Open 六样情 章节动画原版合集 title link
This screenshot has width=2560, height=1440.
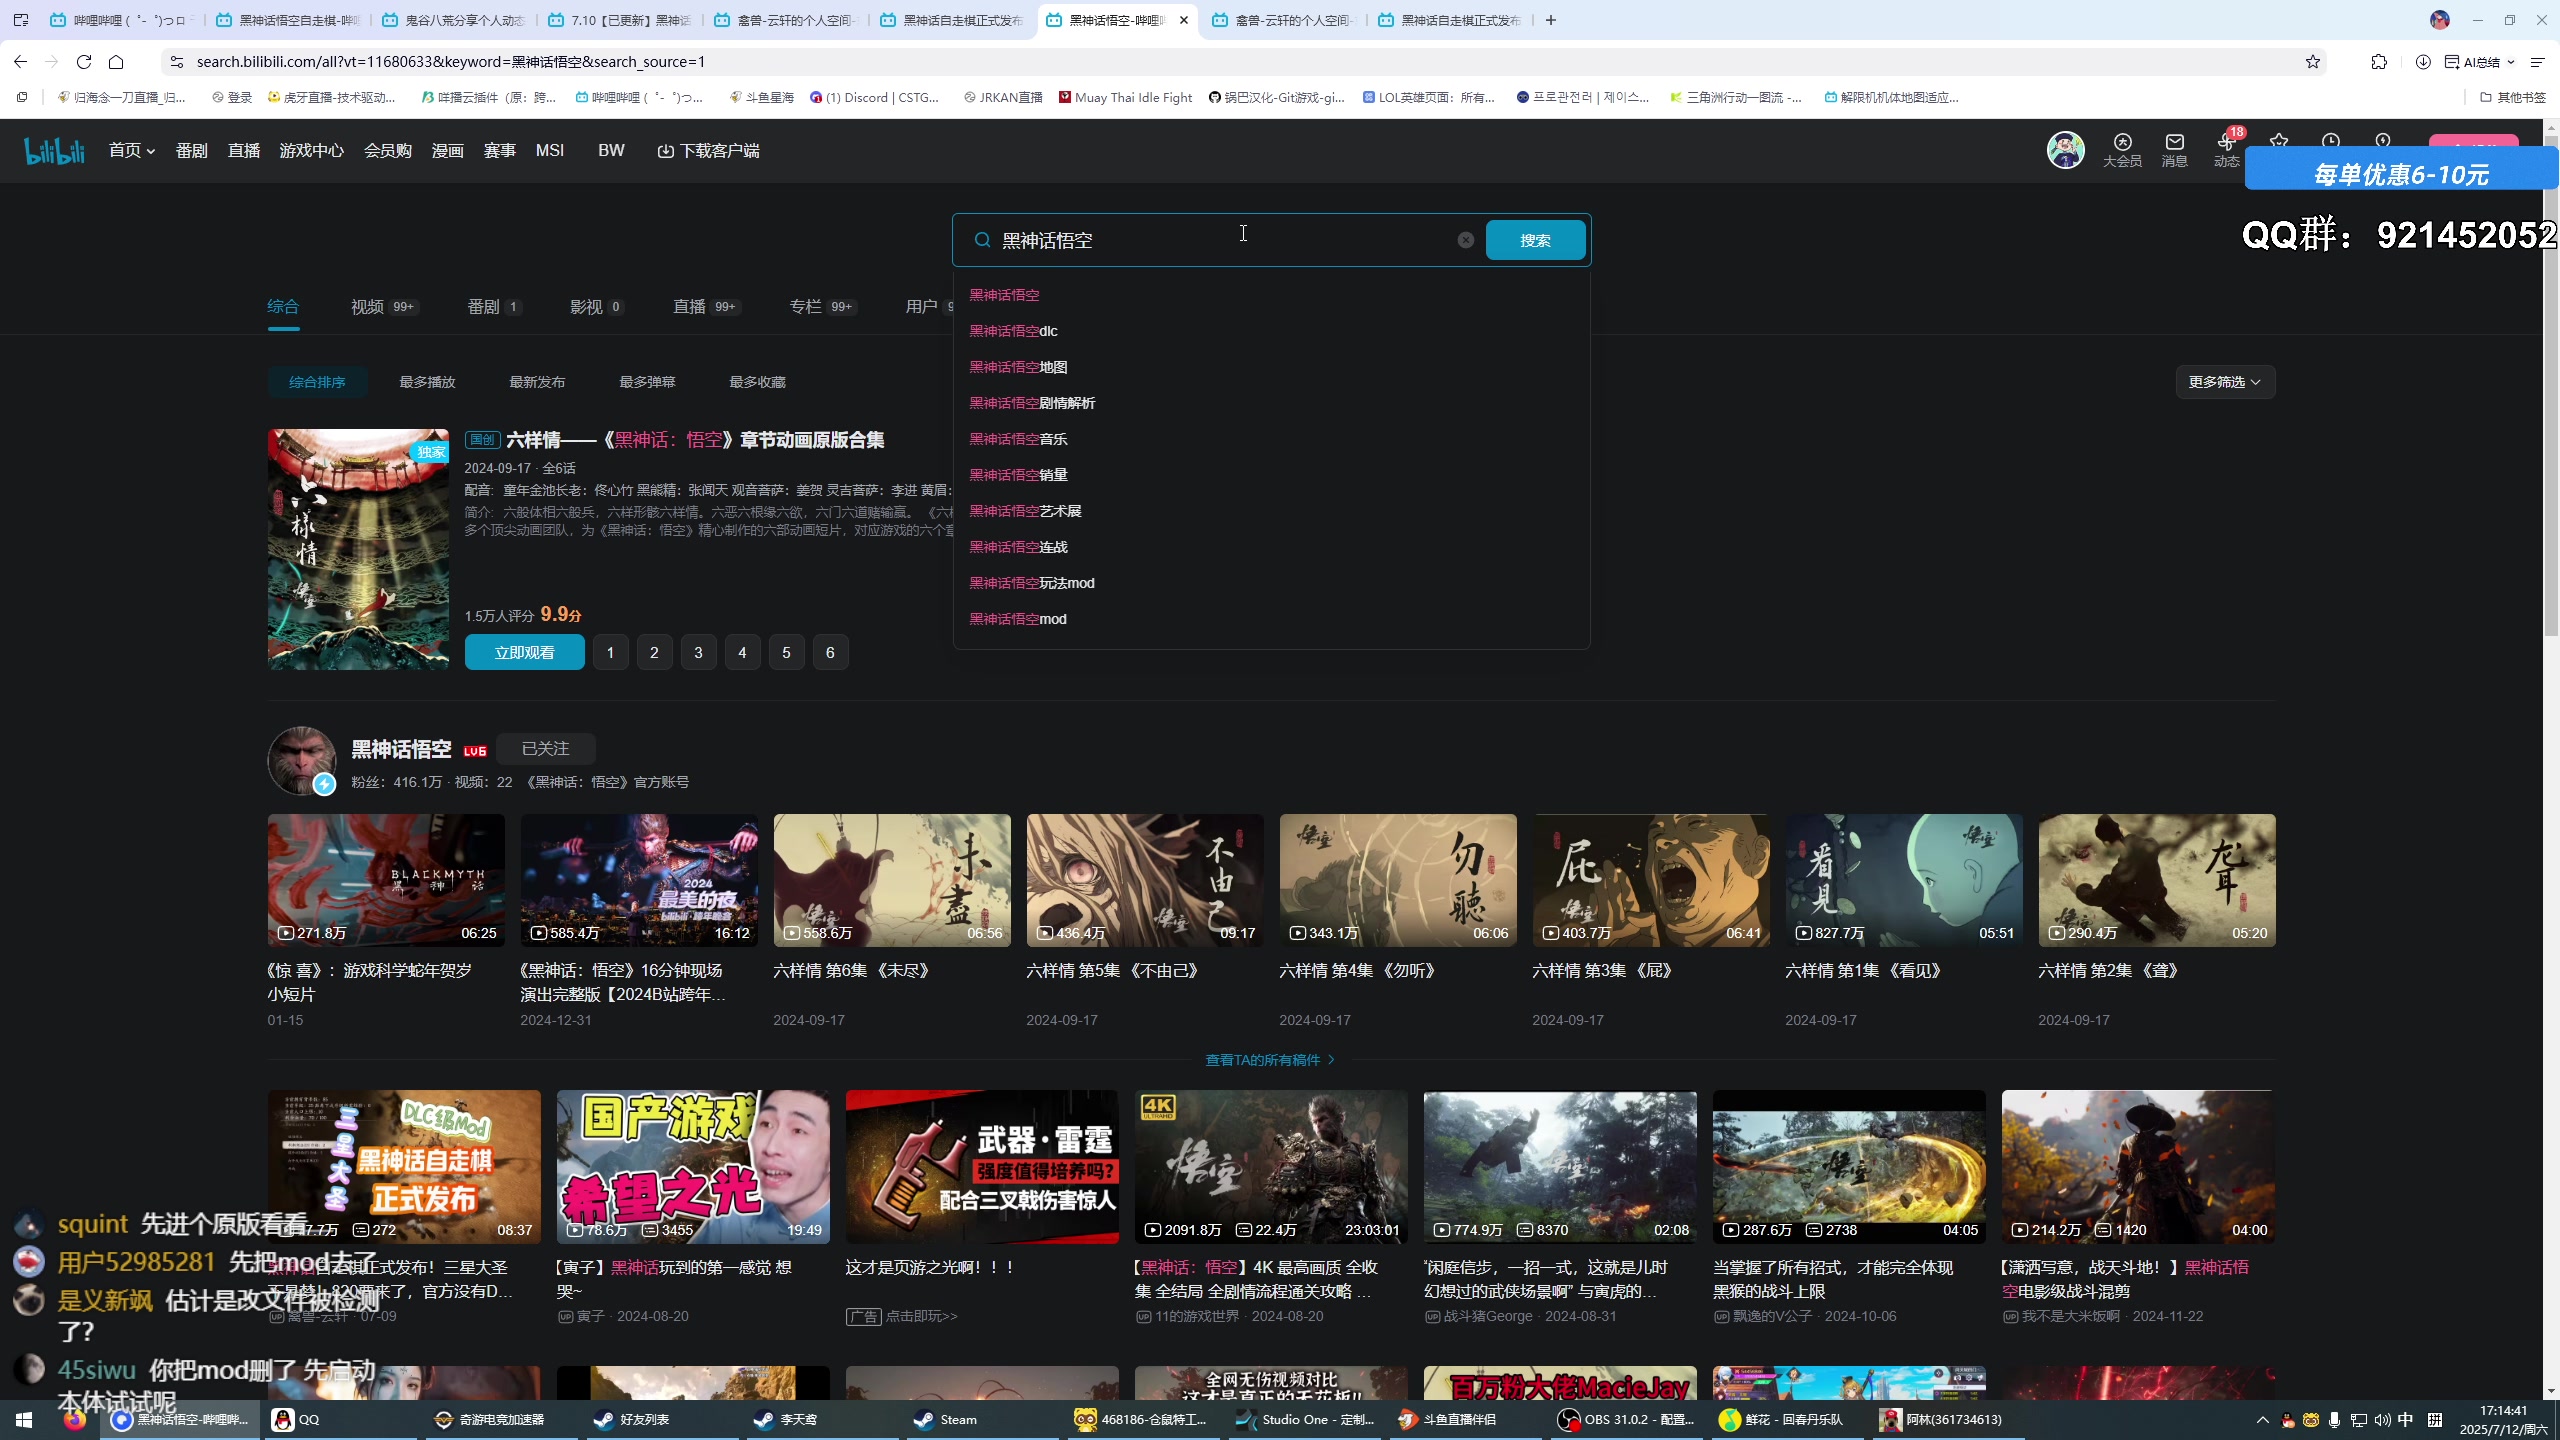coord(695,440)
